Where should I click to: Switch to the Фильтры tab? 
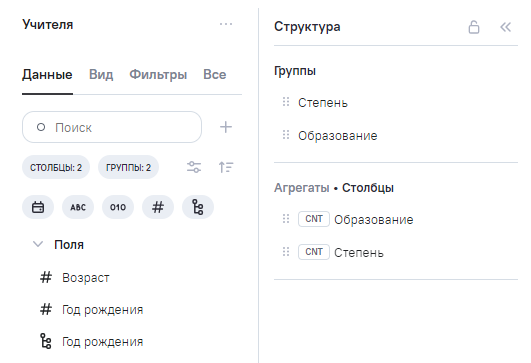click(158, 74)
